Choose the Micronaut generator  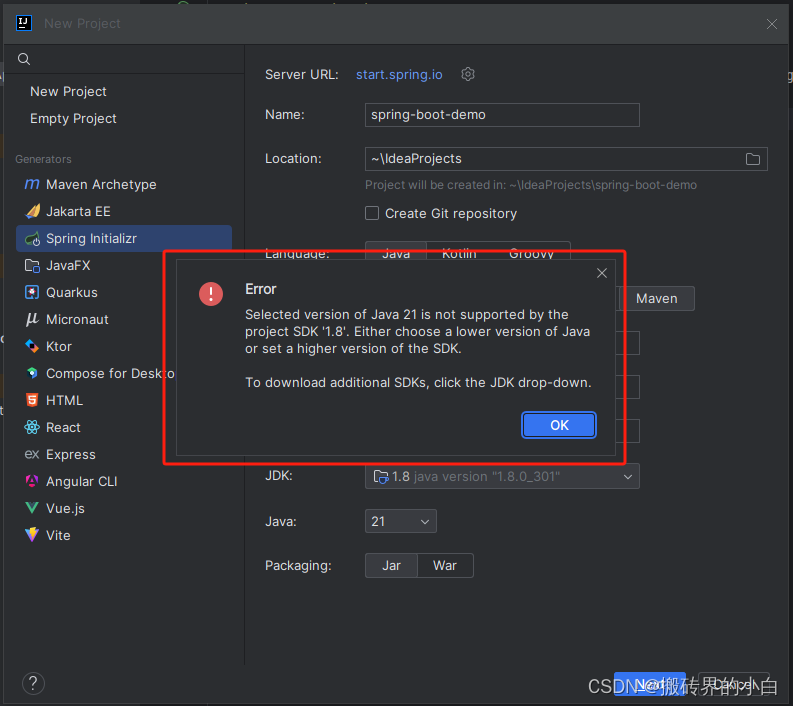click(77, 320)
